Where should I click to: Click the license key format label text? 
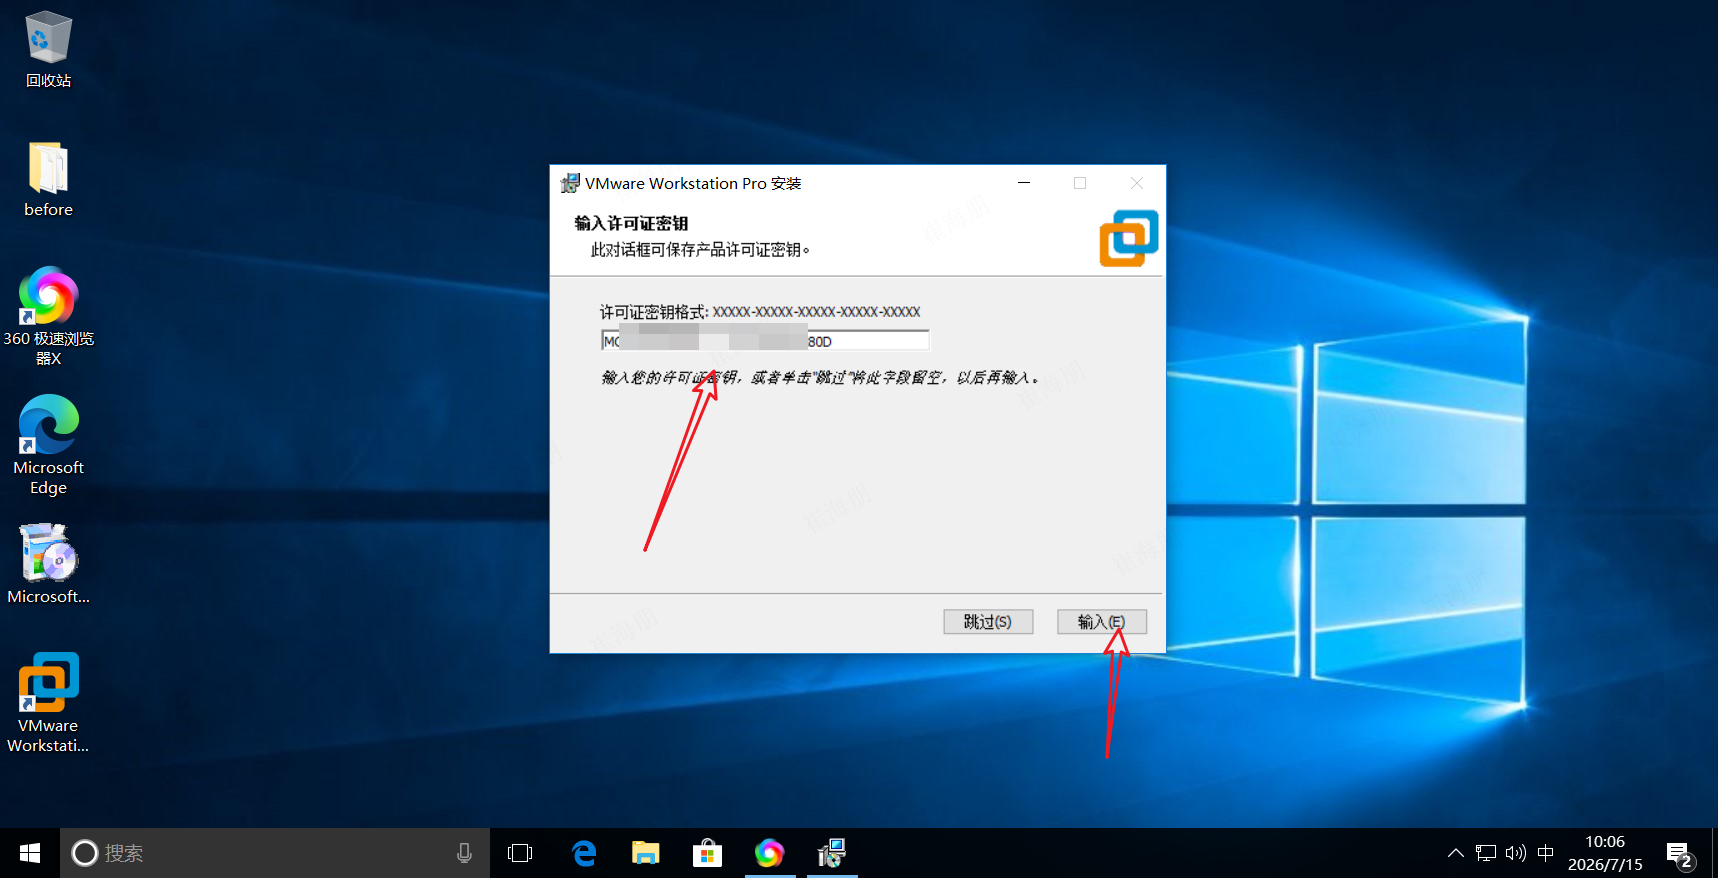coord(760,312)
